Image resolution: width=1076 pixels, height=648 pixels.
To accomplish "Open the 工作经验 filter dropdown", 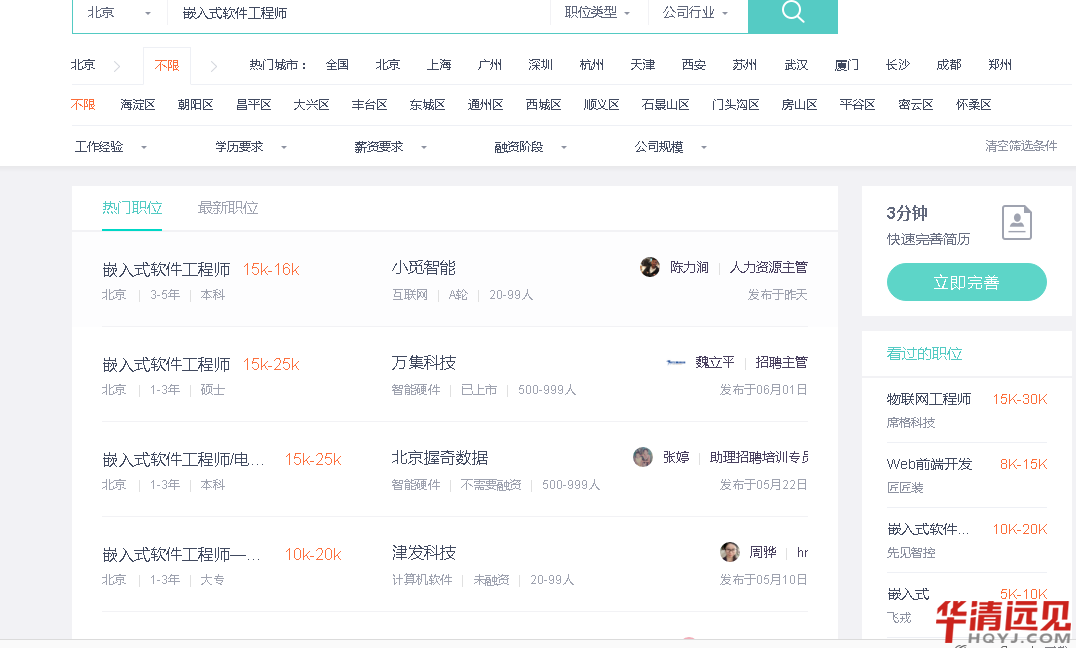I will 110,147.
